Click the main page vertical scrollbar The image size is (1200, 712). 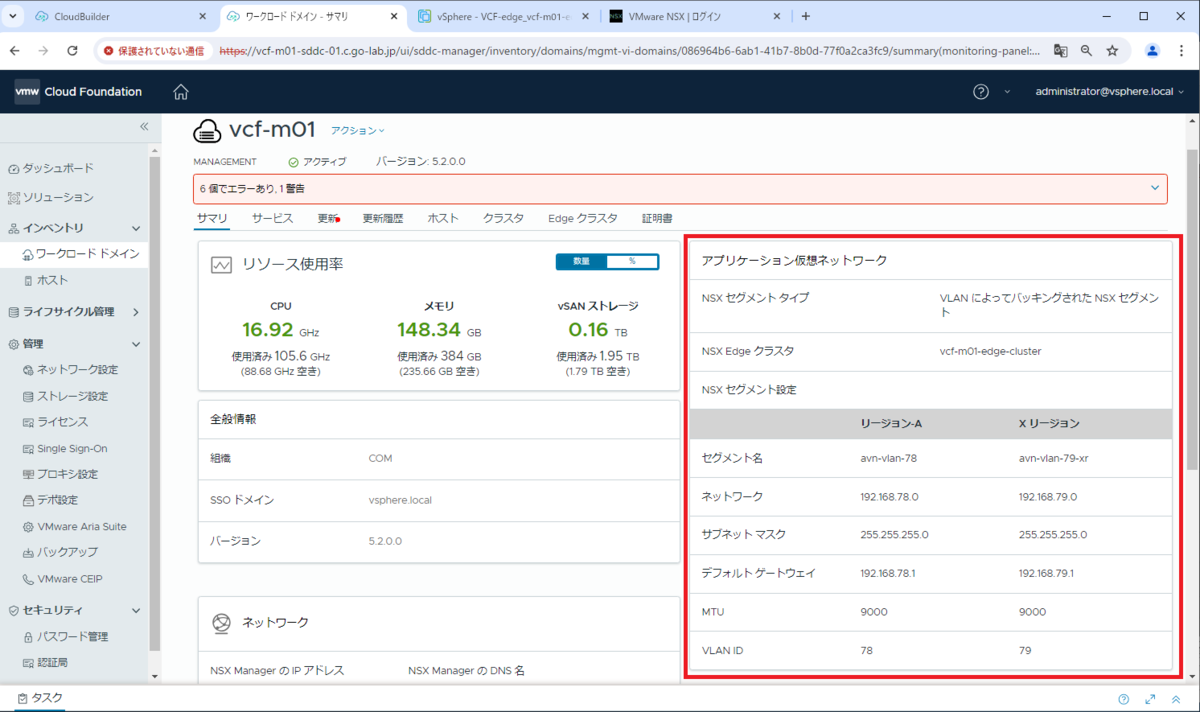coord(1191,310)
